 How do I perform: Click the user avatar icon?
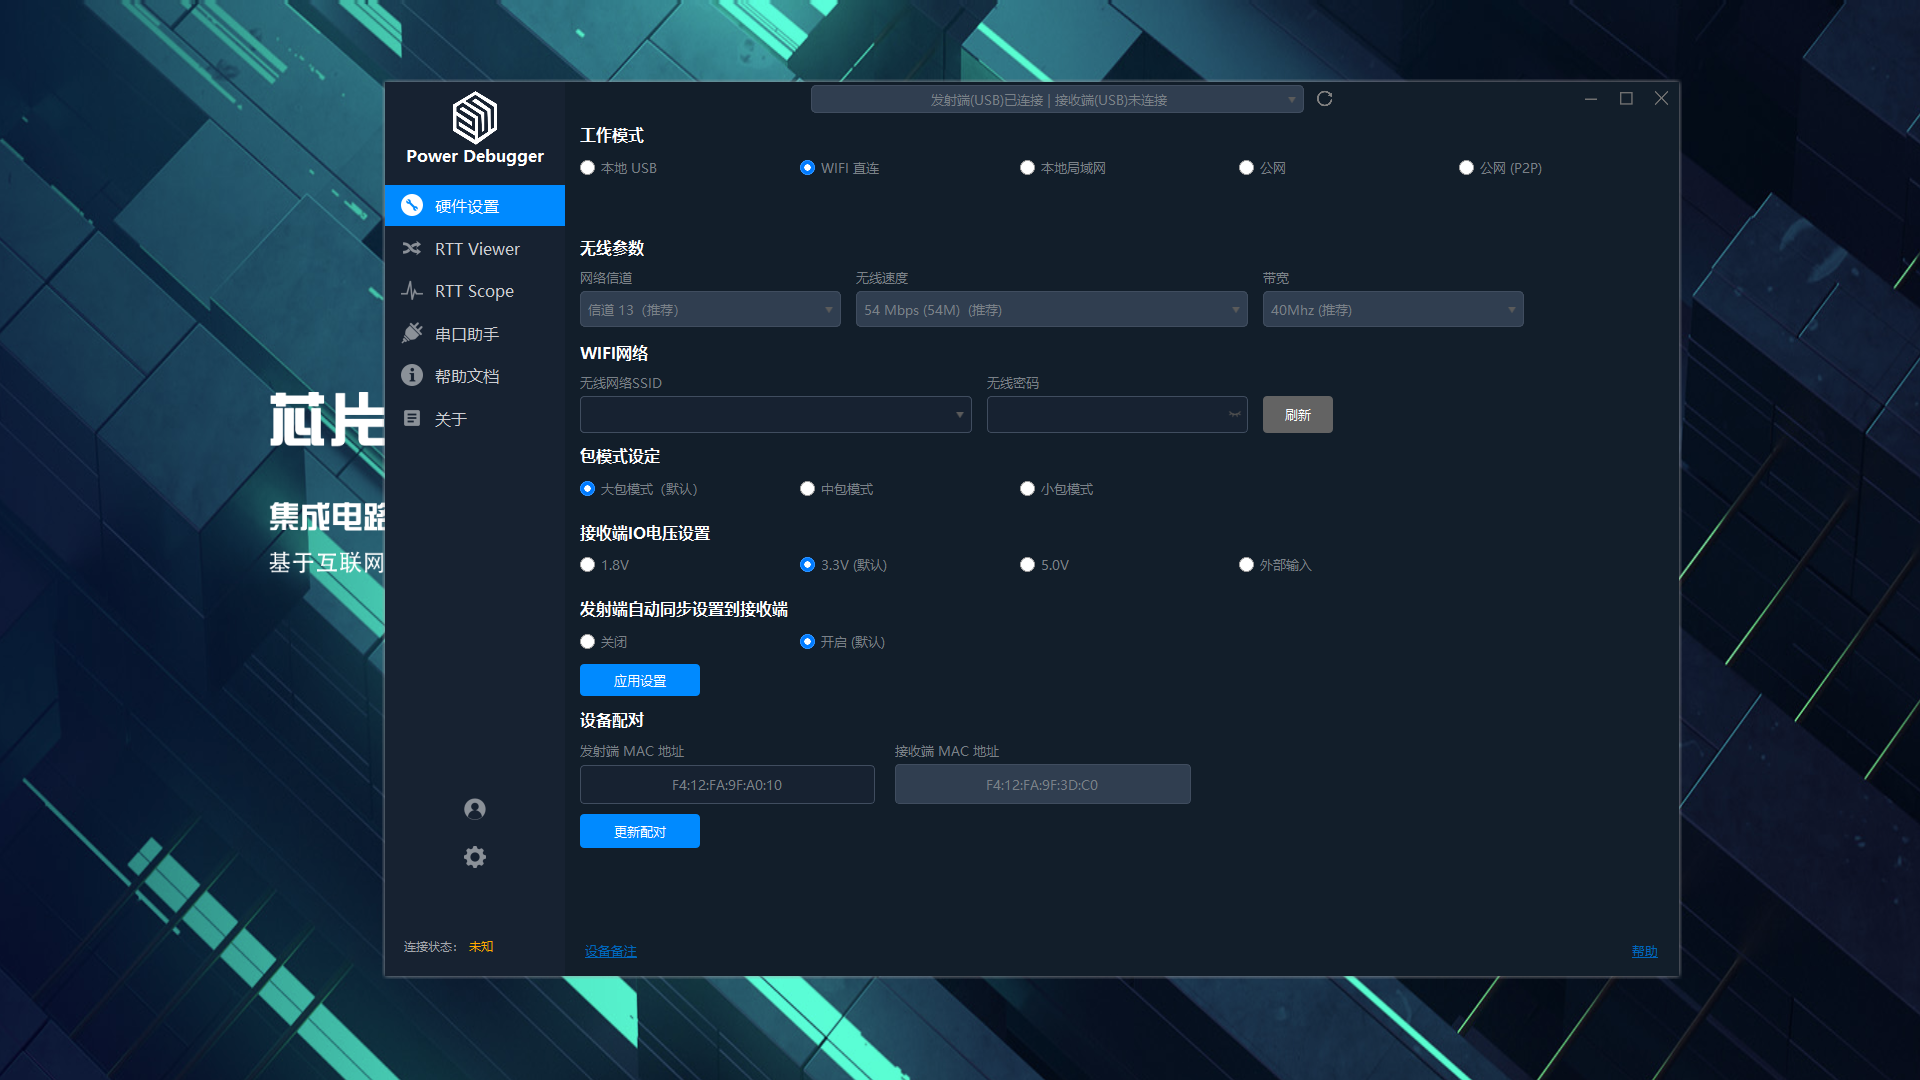tap(474, 809)
